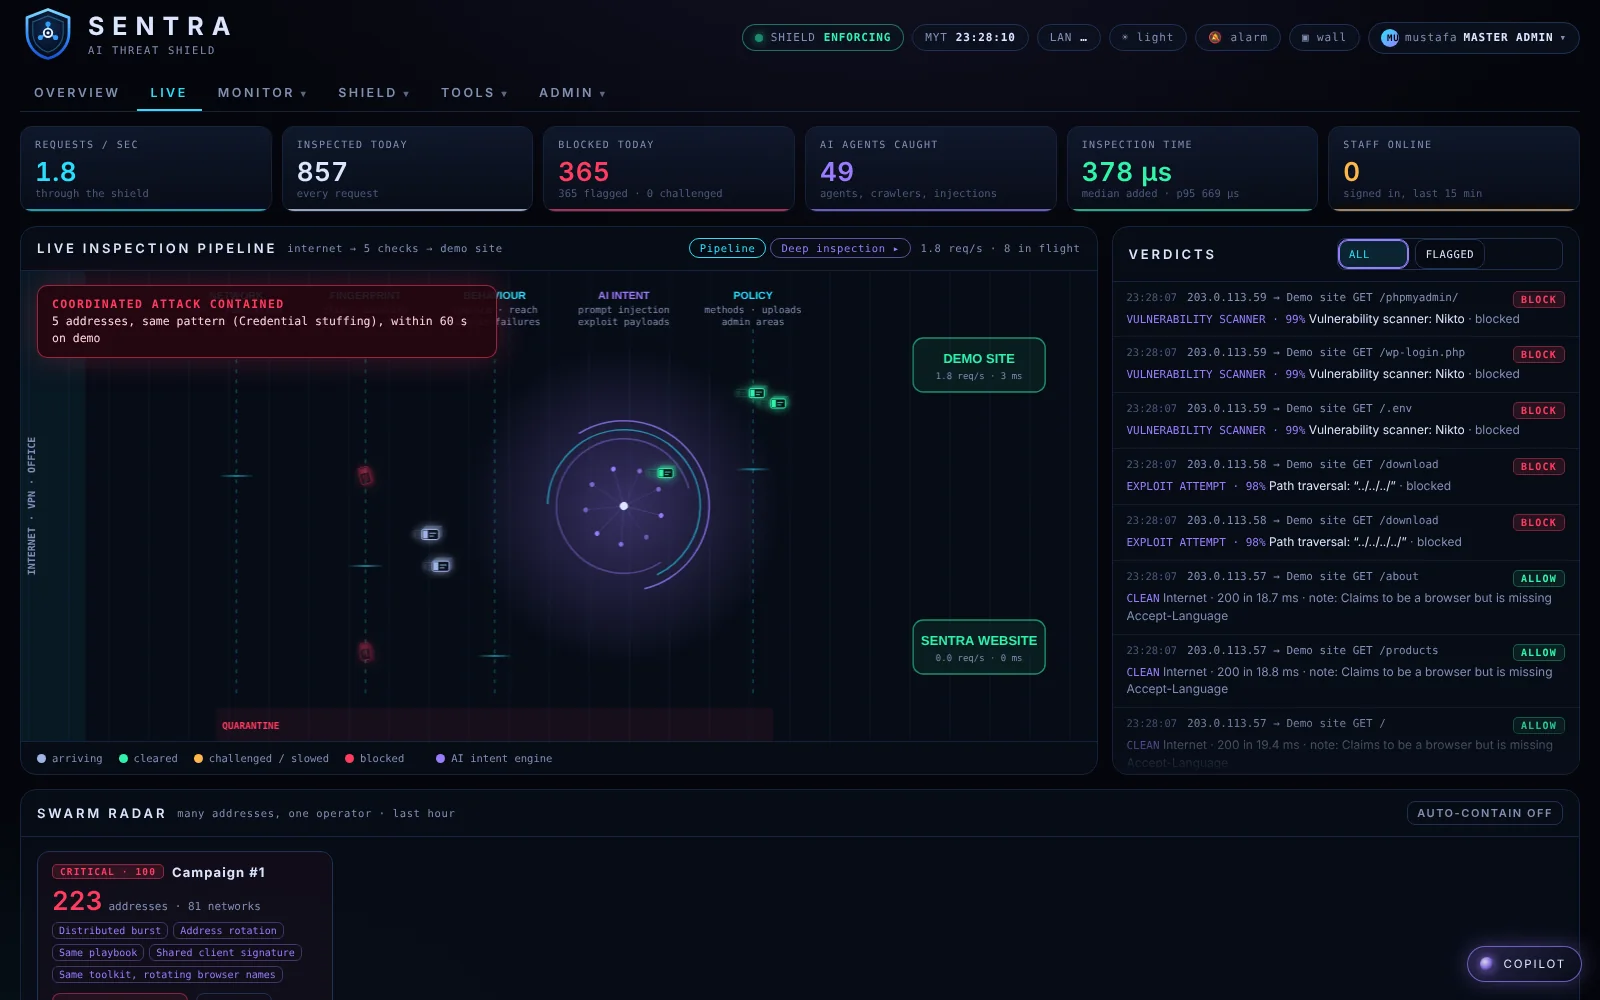Open the Inspection Time 378 µs card
Image resolution: width=1600 pixels, height=1000 pixels.
(1192, 168)
